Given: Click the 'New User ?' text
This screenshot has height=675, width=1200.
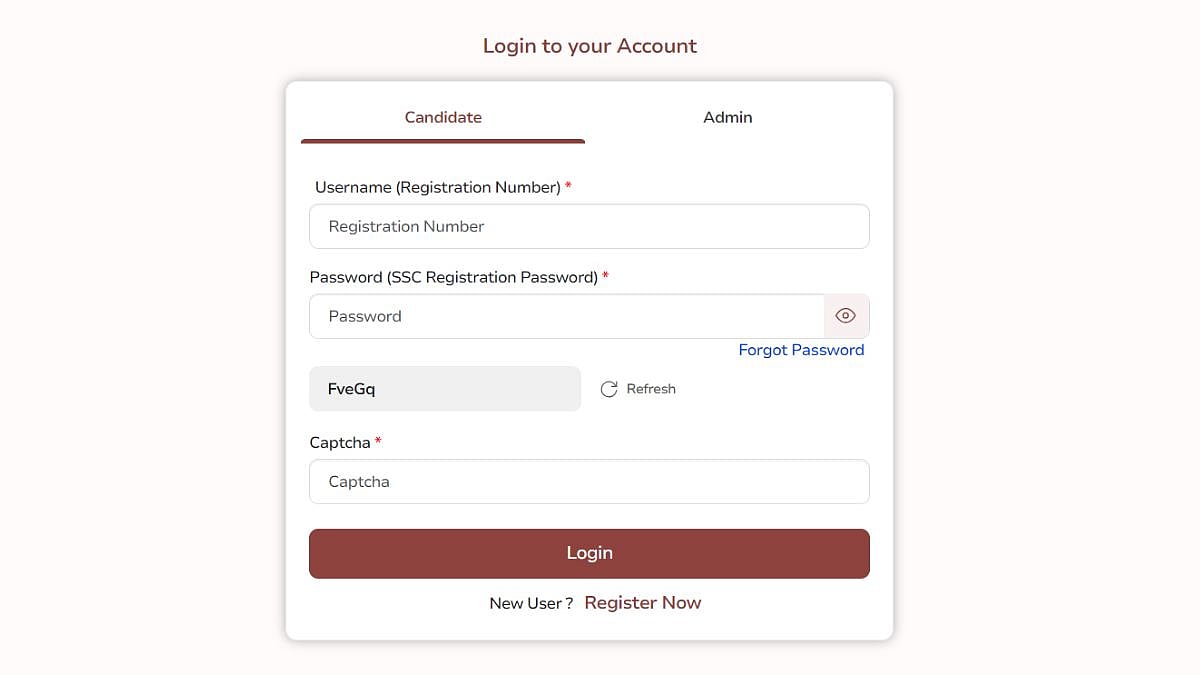Looking at the screenshot, I should click(x=531, y=604).
